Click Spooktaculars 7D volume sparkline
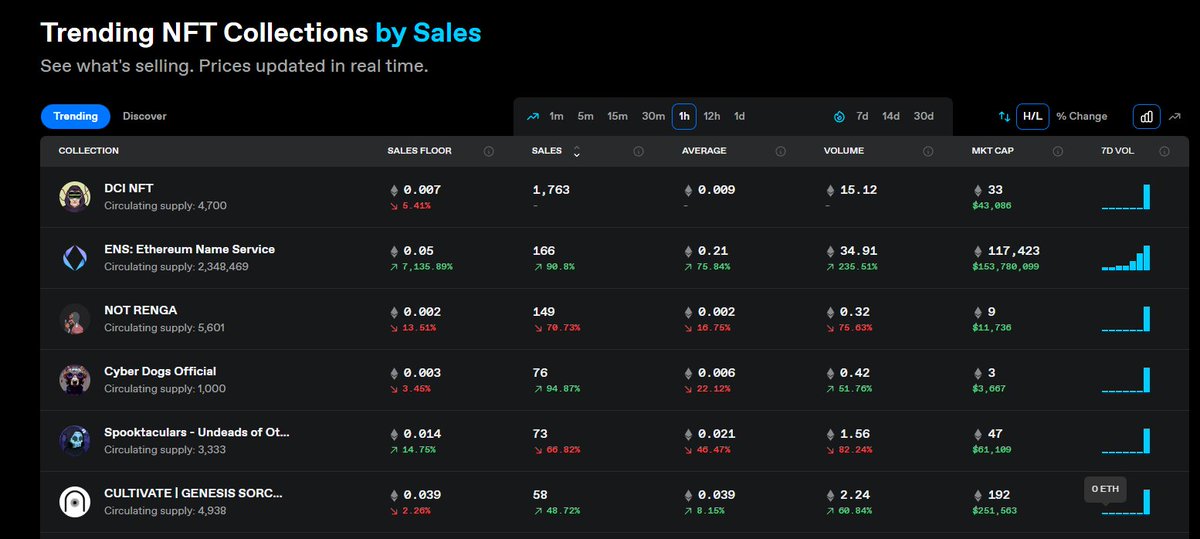Screen dimensions: 1200x539 [x=1126, y=441]
